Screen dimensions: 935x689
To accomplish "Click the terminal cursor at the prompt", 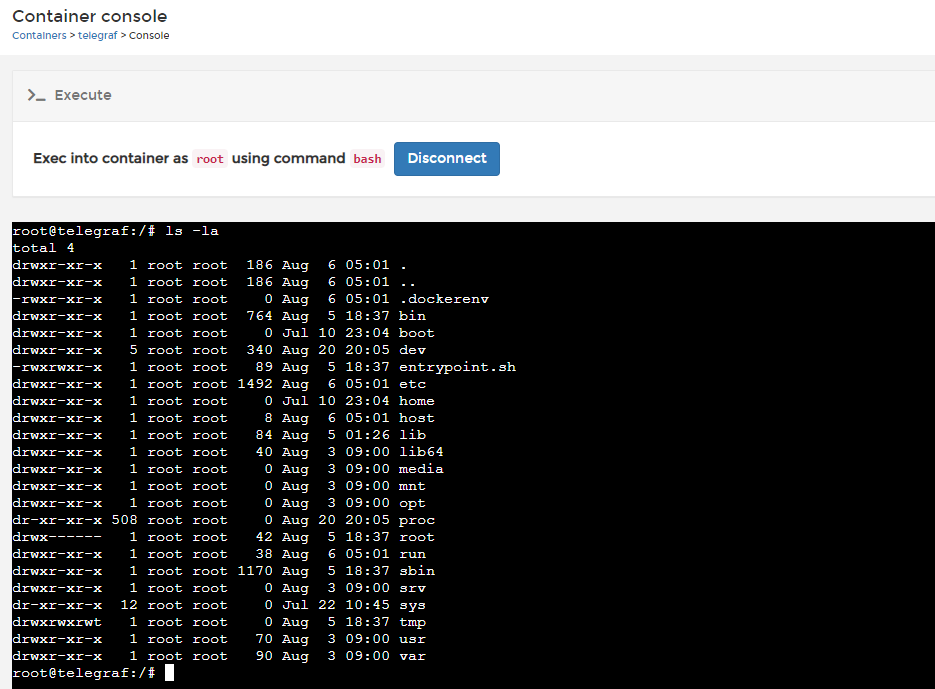I will coord(169,673).
